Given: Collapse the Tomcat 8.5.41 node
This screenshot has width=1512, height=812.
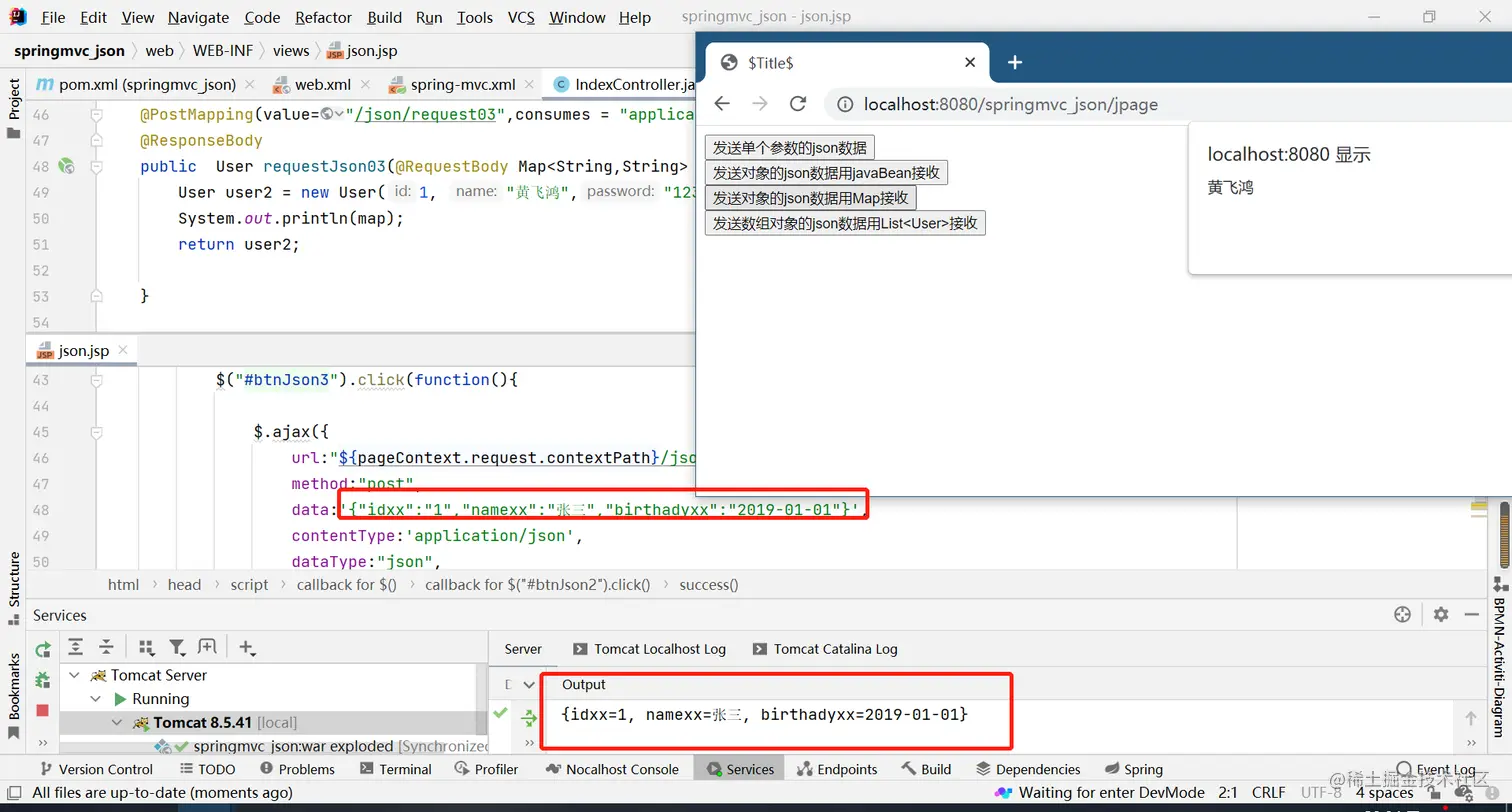Looking at the screenshot, I should (117, 722).
